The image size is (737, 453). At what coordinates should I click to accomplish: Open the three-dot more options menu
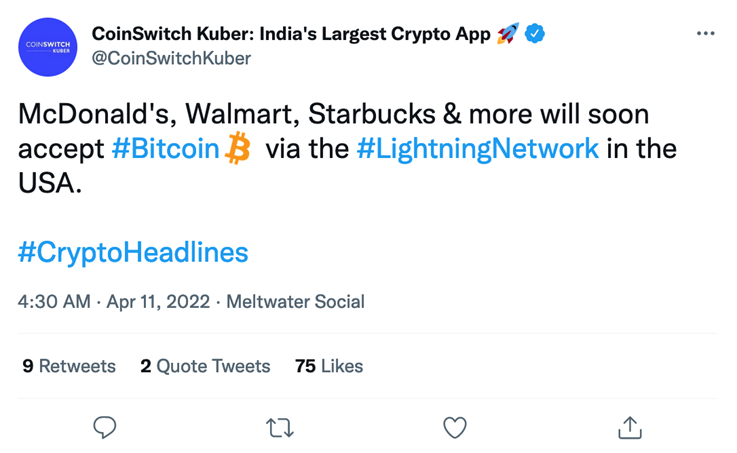point(706,33)
